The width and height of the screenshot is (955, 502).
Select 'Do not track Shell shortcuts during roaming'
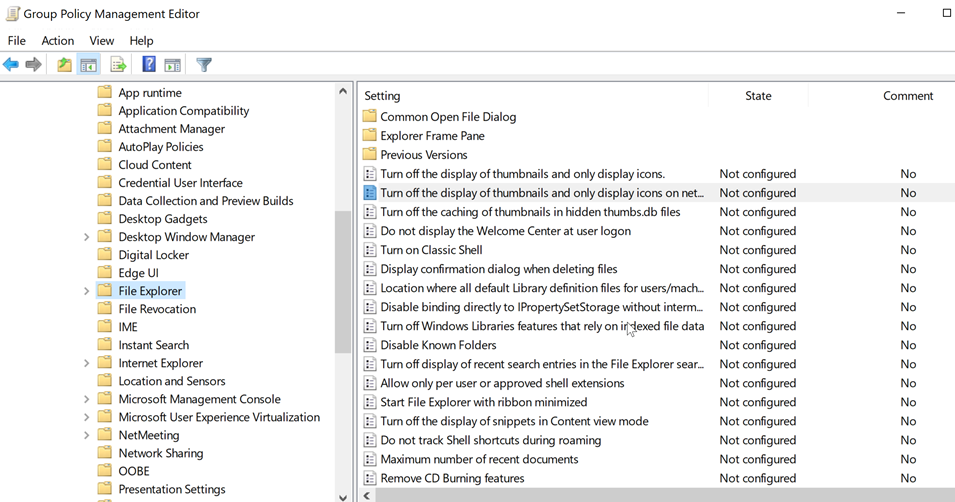click(491, 440)
